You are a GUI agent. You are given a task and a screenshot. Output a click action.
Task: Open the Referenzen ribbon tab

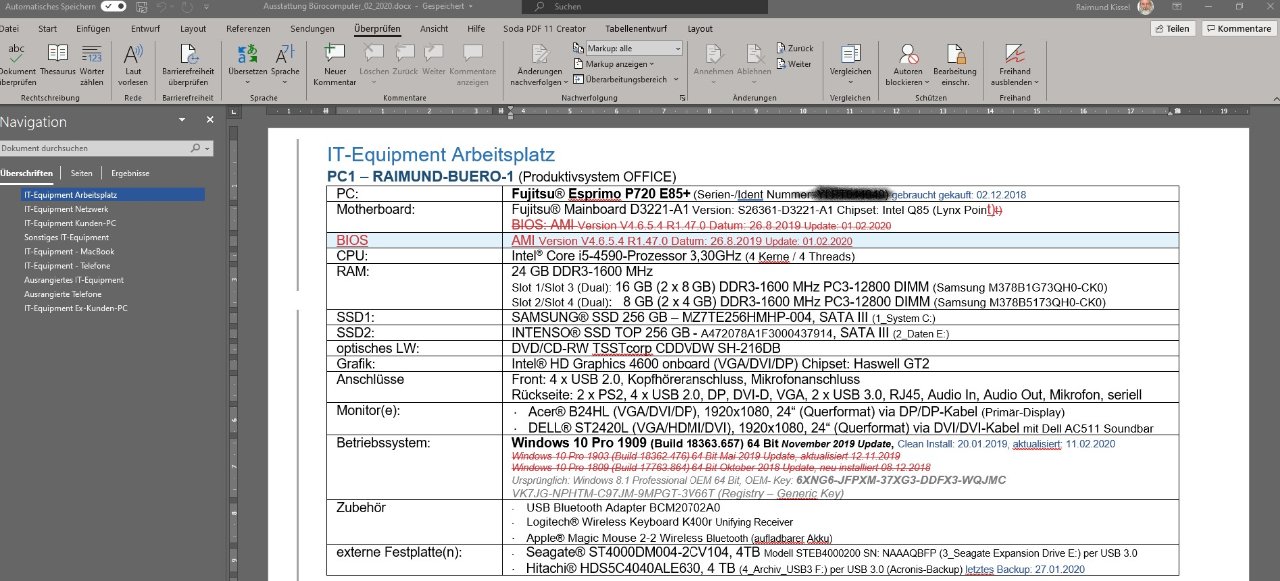[x=248, y=29]
